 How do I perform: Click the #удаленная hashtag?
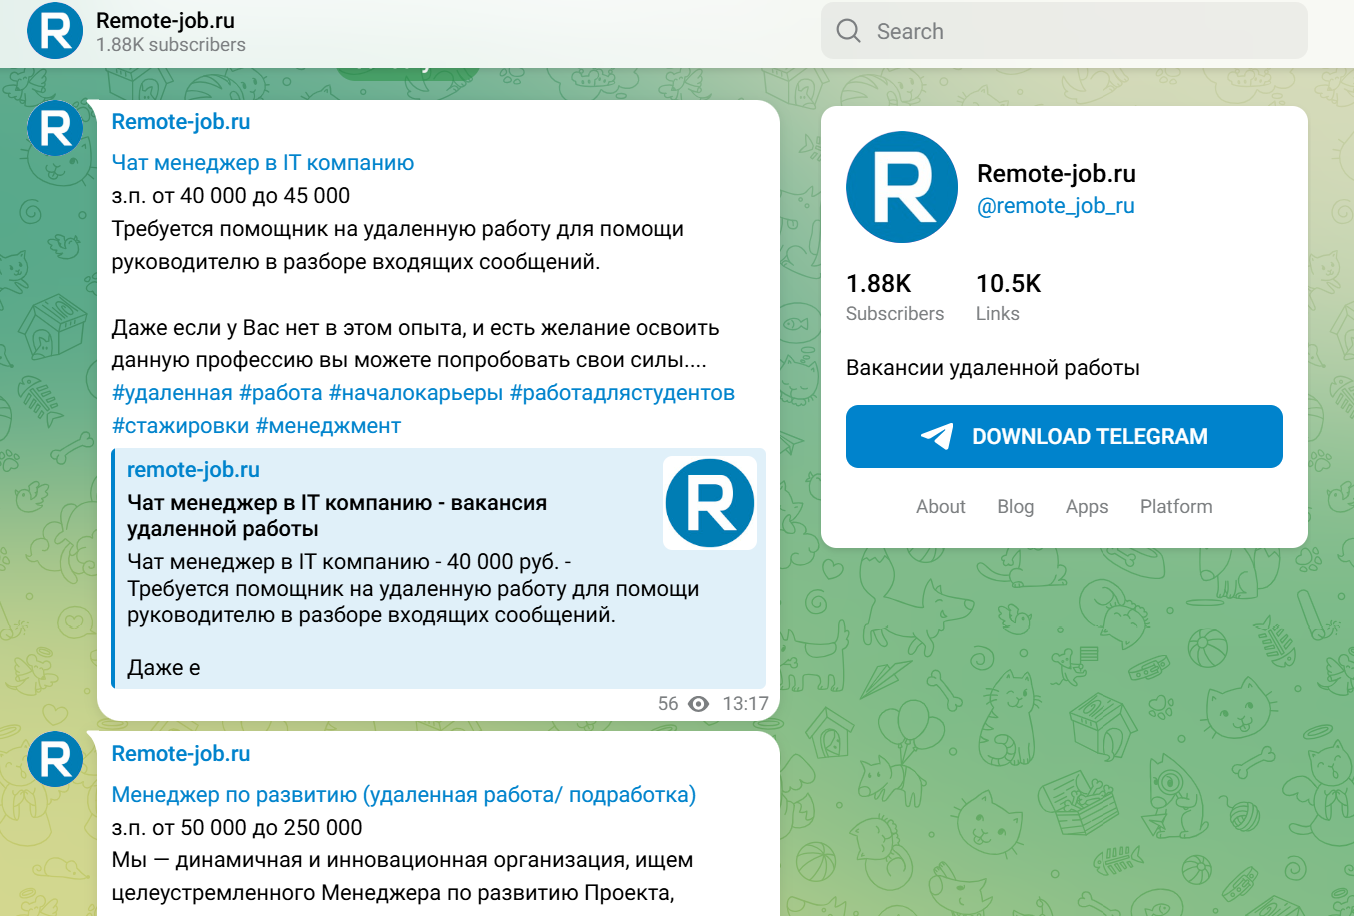[x=172, y=393]
